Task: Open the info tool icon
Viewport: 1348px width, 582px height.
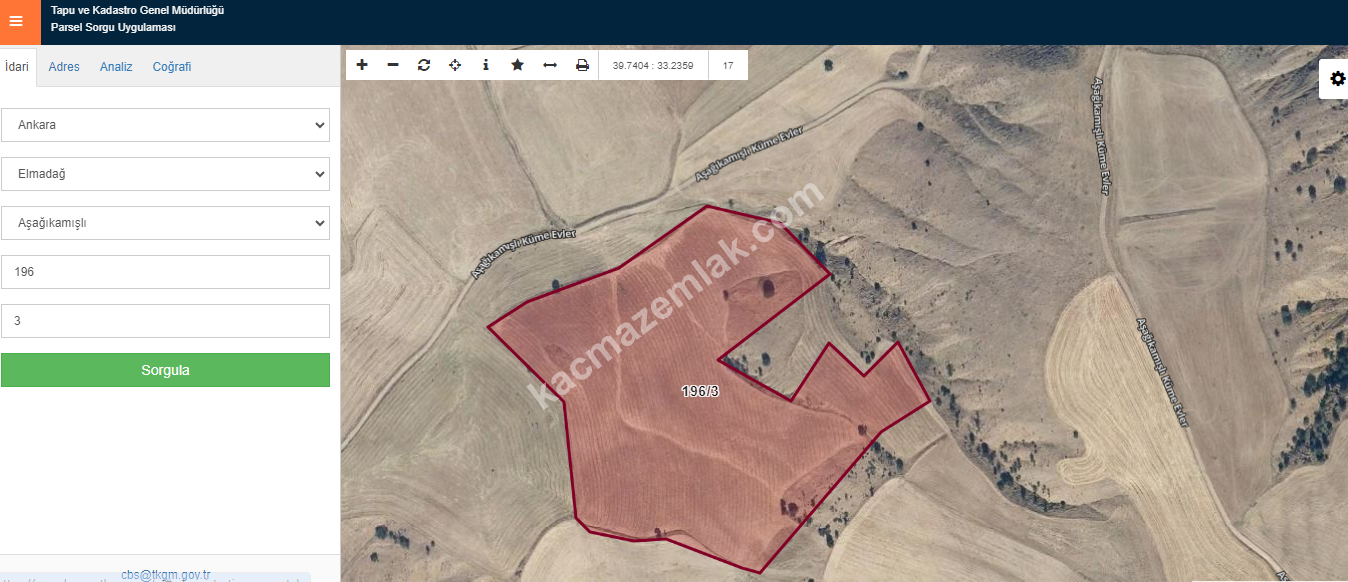Action: pos(486,65)
